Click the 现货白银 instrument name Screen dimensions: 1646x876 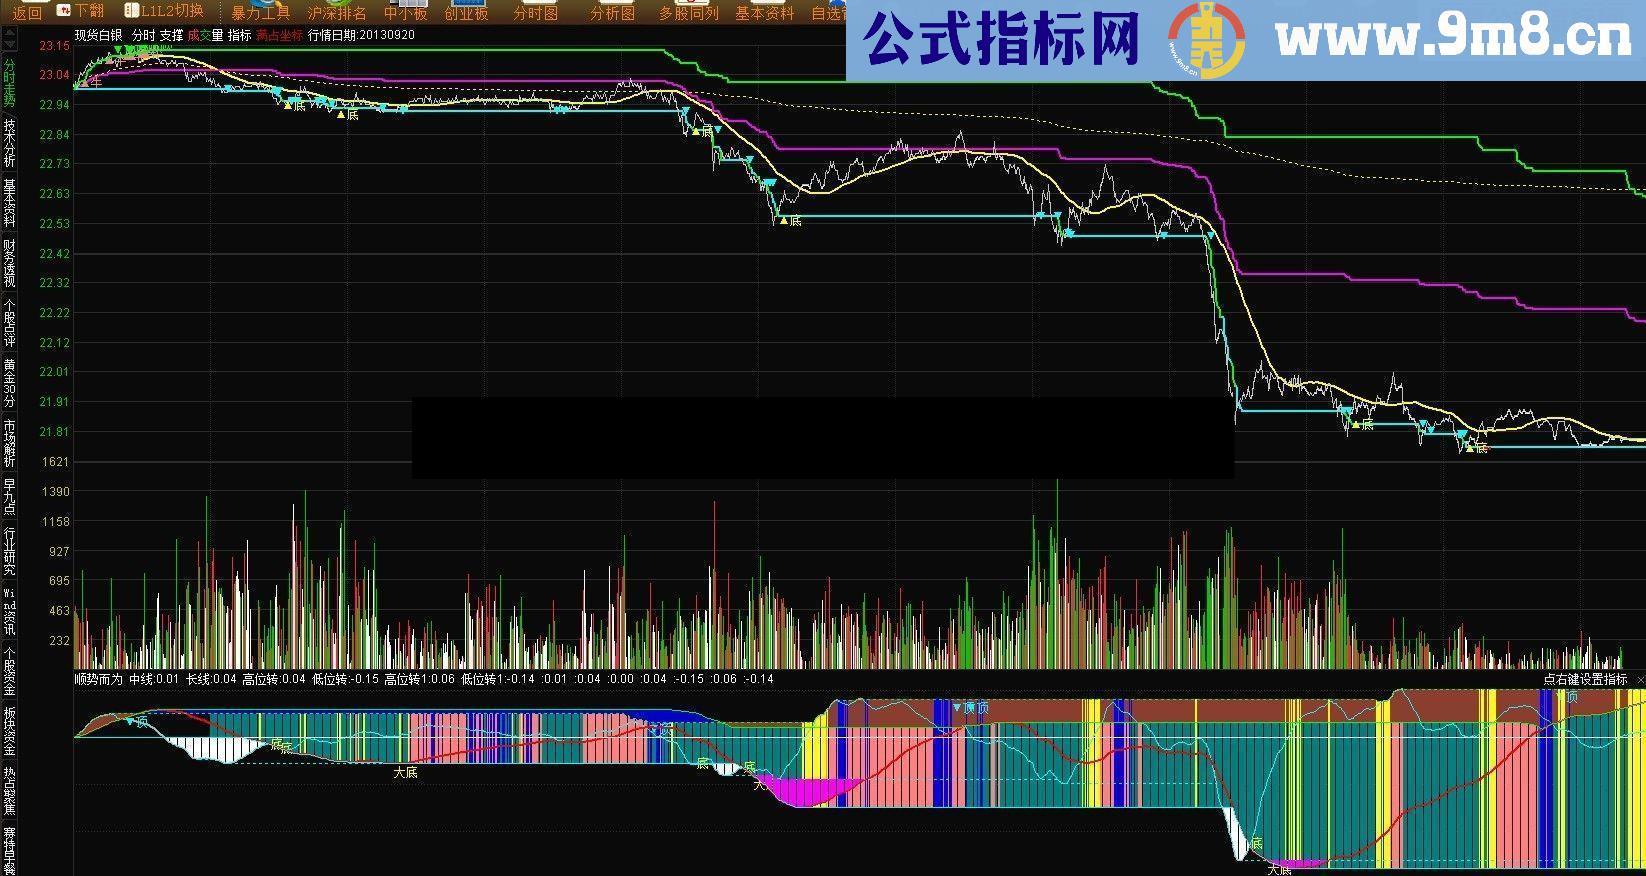pyautogui.click(x=98, y=35)
